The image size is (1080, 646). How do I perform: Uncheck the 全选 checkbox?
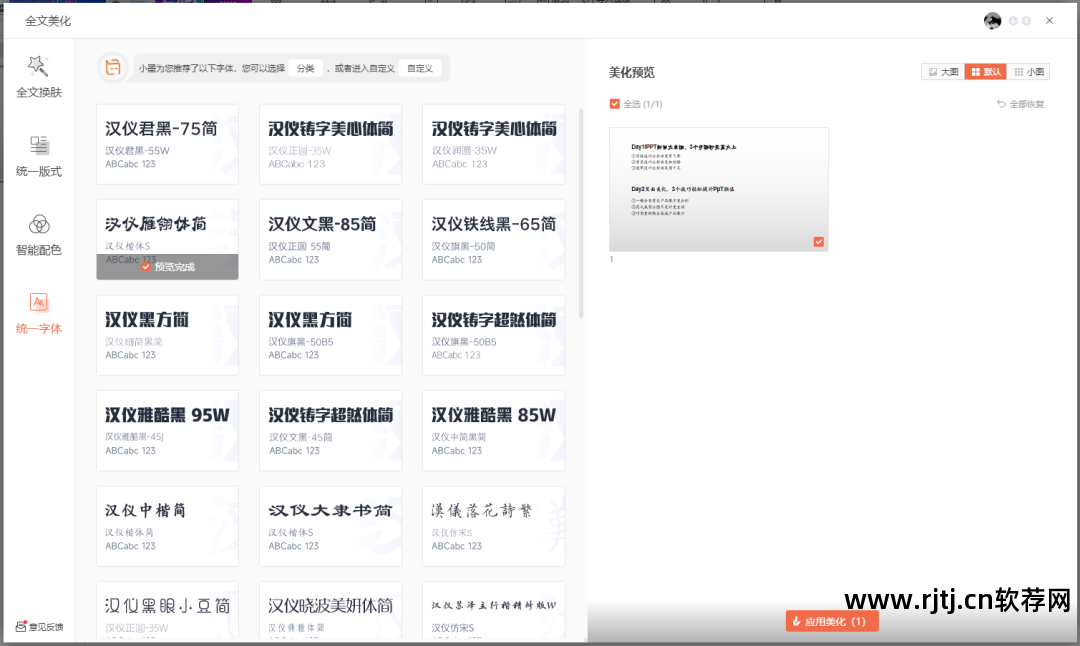(614, 103)
